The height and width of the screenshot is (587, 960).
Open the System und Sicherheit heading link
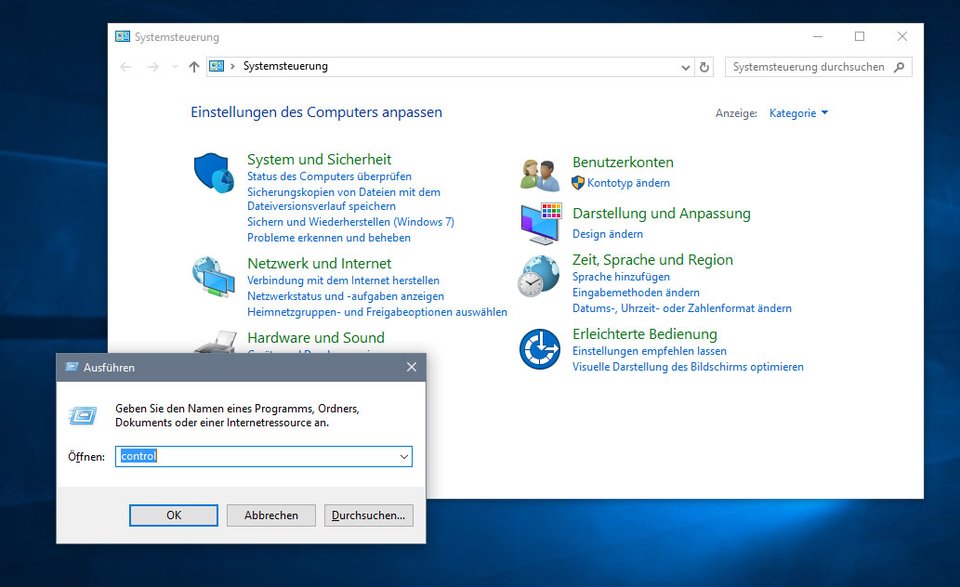319,159
